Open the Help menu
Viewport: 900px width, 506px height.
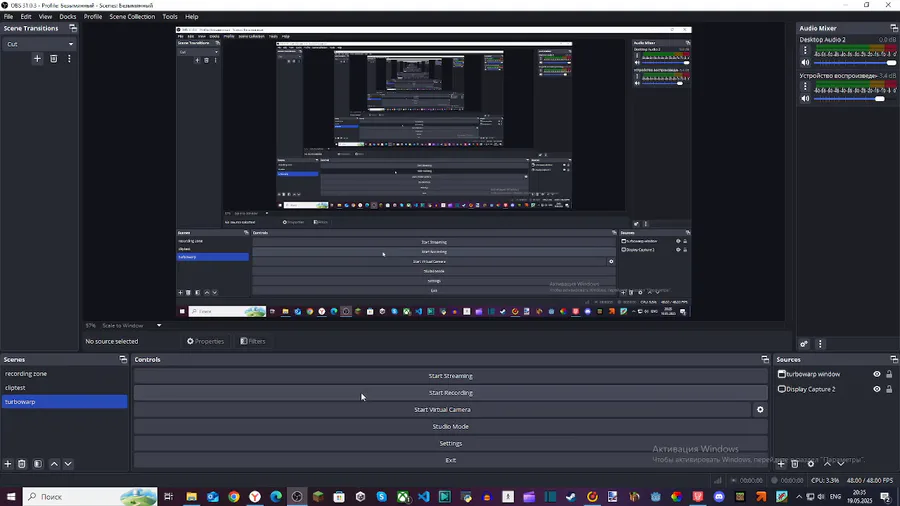pos(192,17)
